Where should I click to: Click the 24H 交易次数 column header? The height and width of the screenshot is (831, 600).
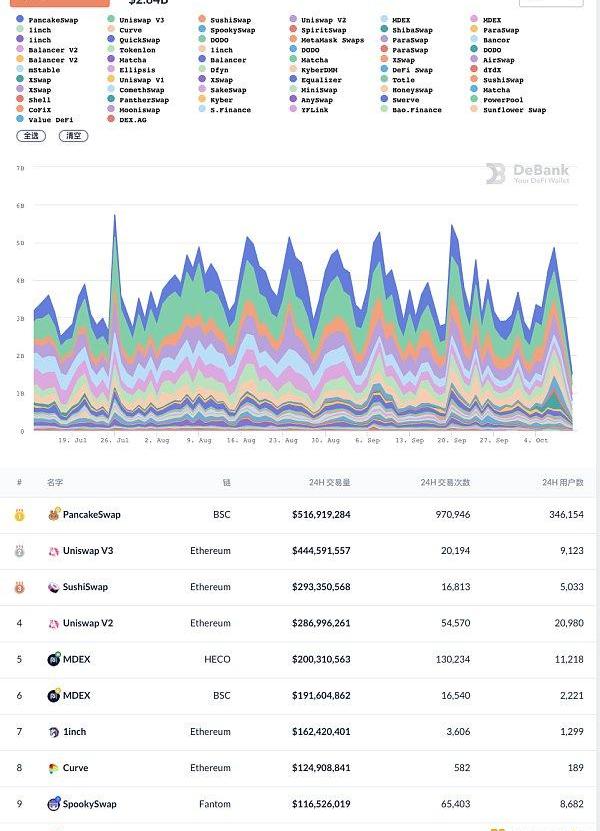[x=446, y=483]
